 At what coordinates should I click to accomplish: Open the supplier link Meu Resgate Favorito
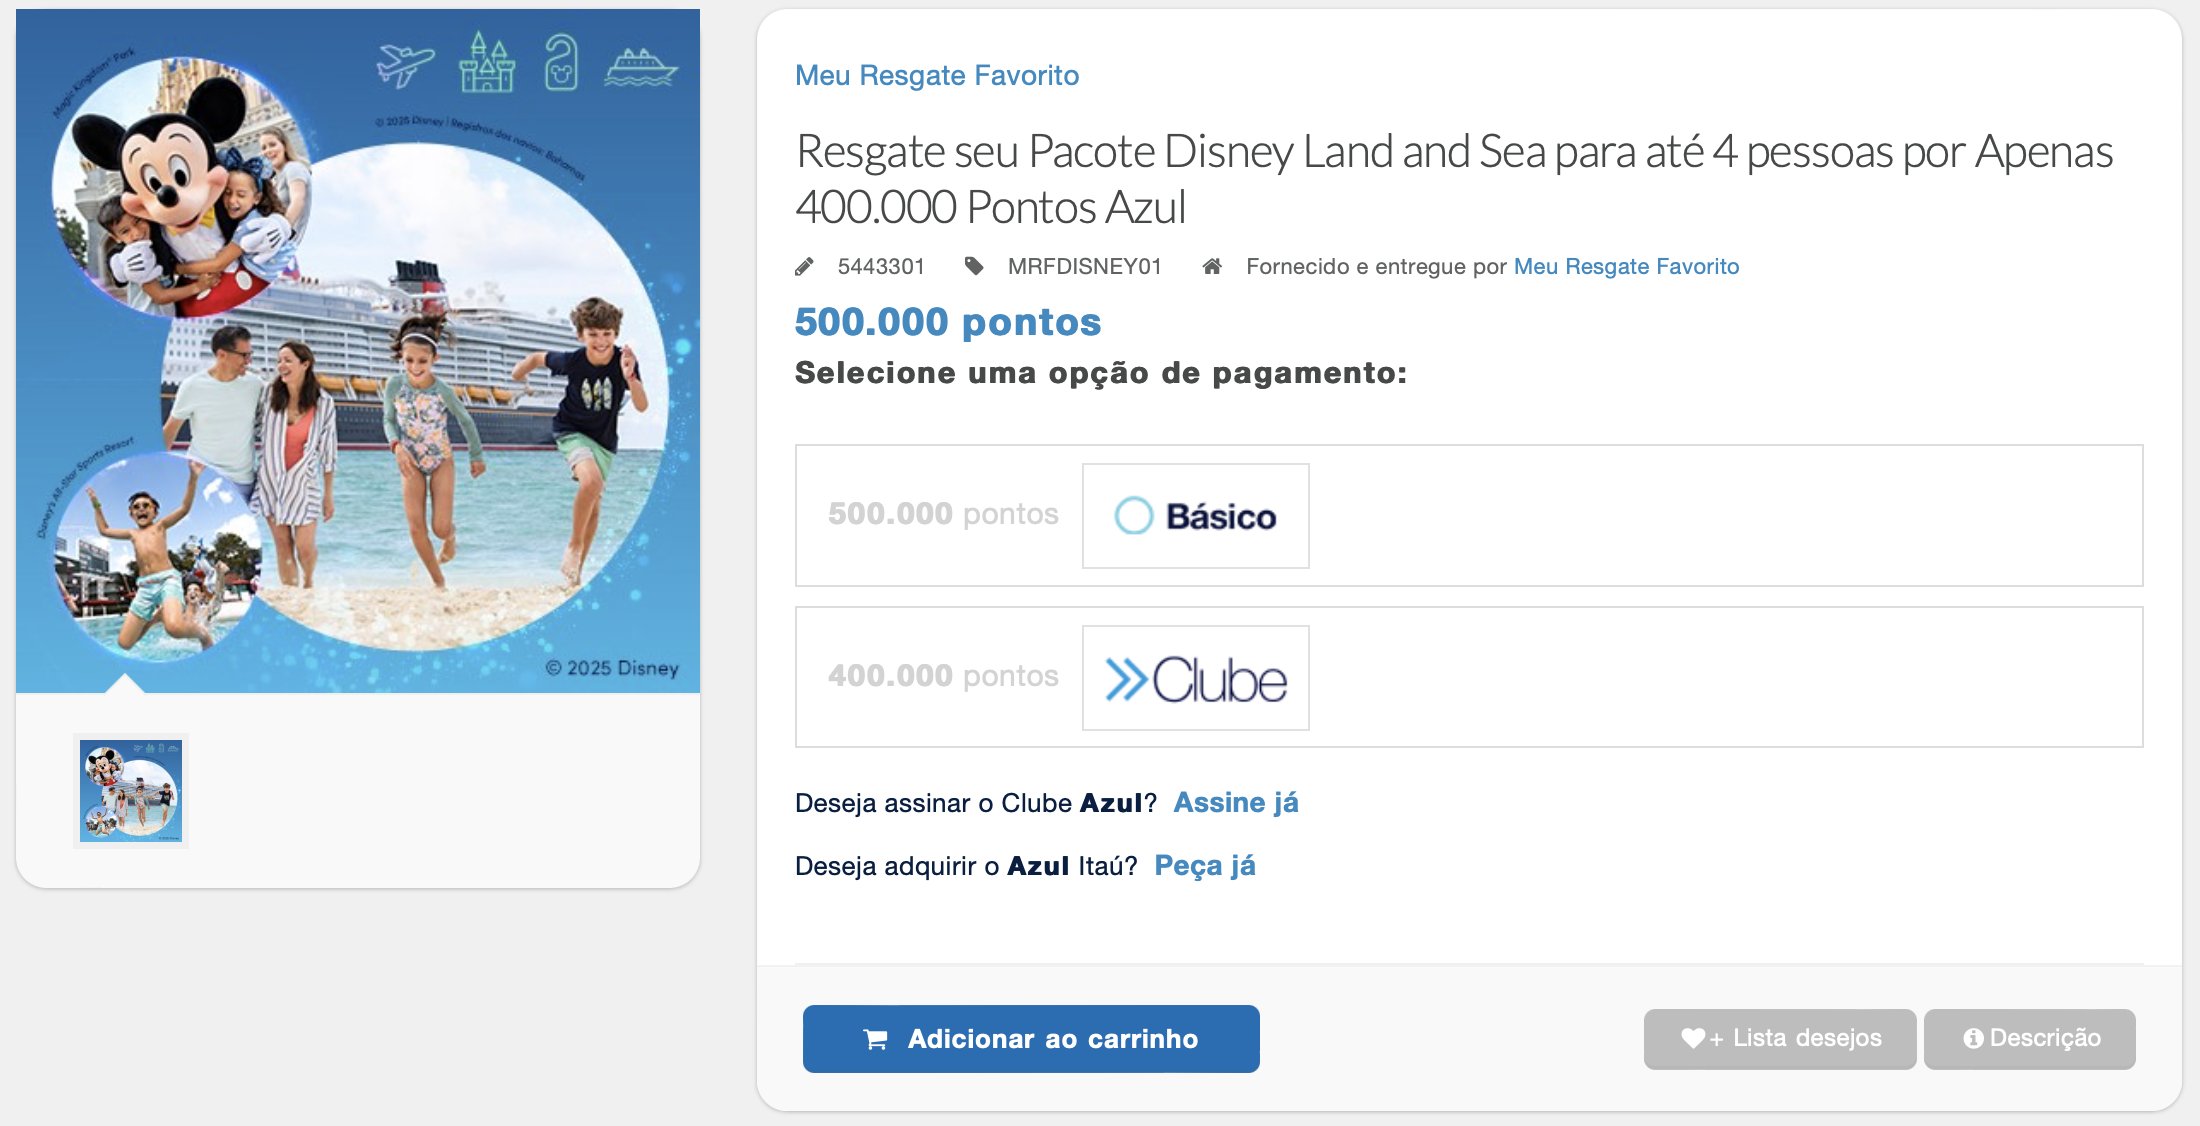[1626, 266]
